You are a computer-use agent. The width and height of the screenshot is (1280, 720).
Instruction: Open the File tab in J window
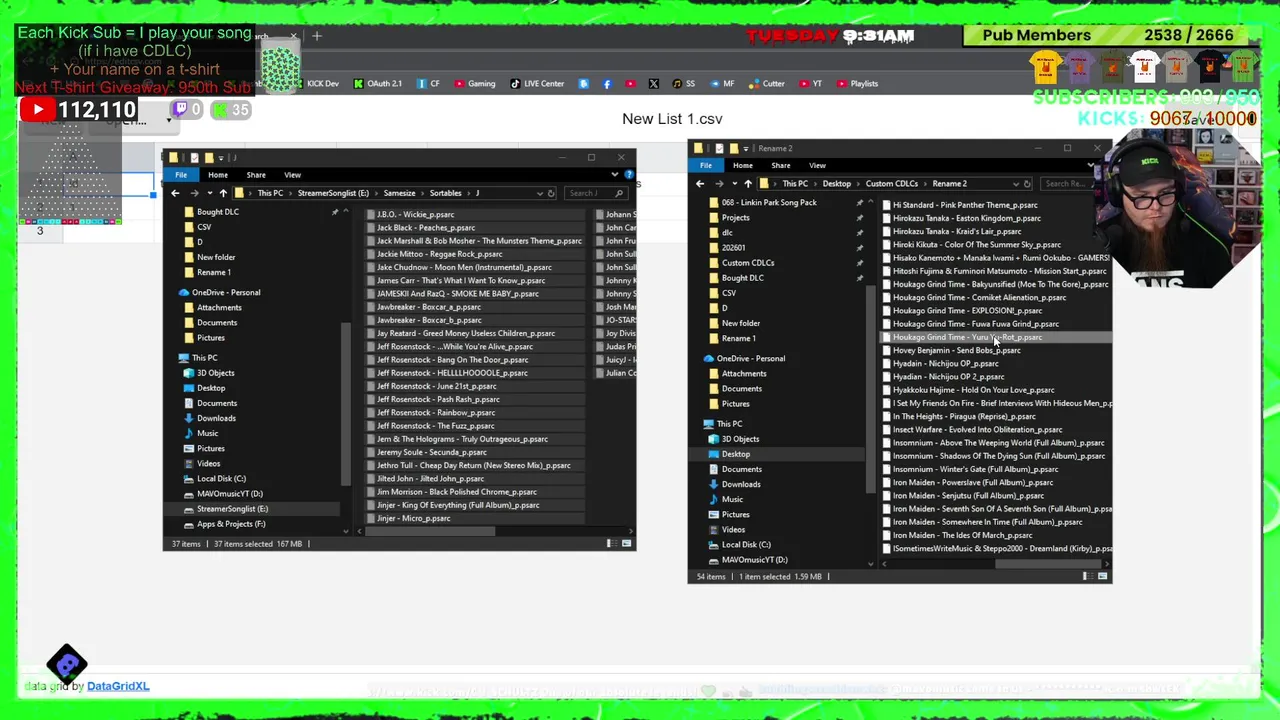tap(181, 175)
